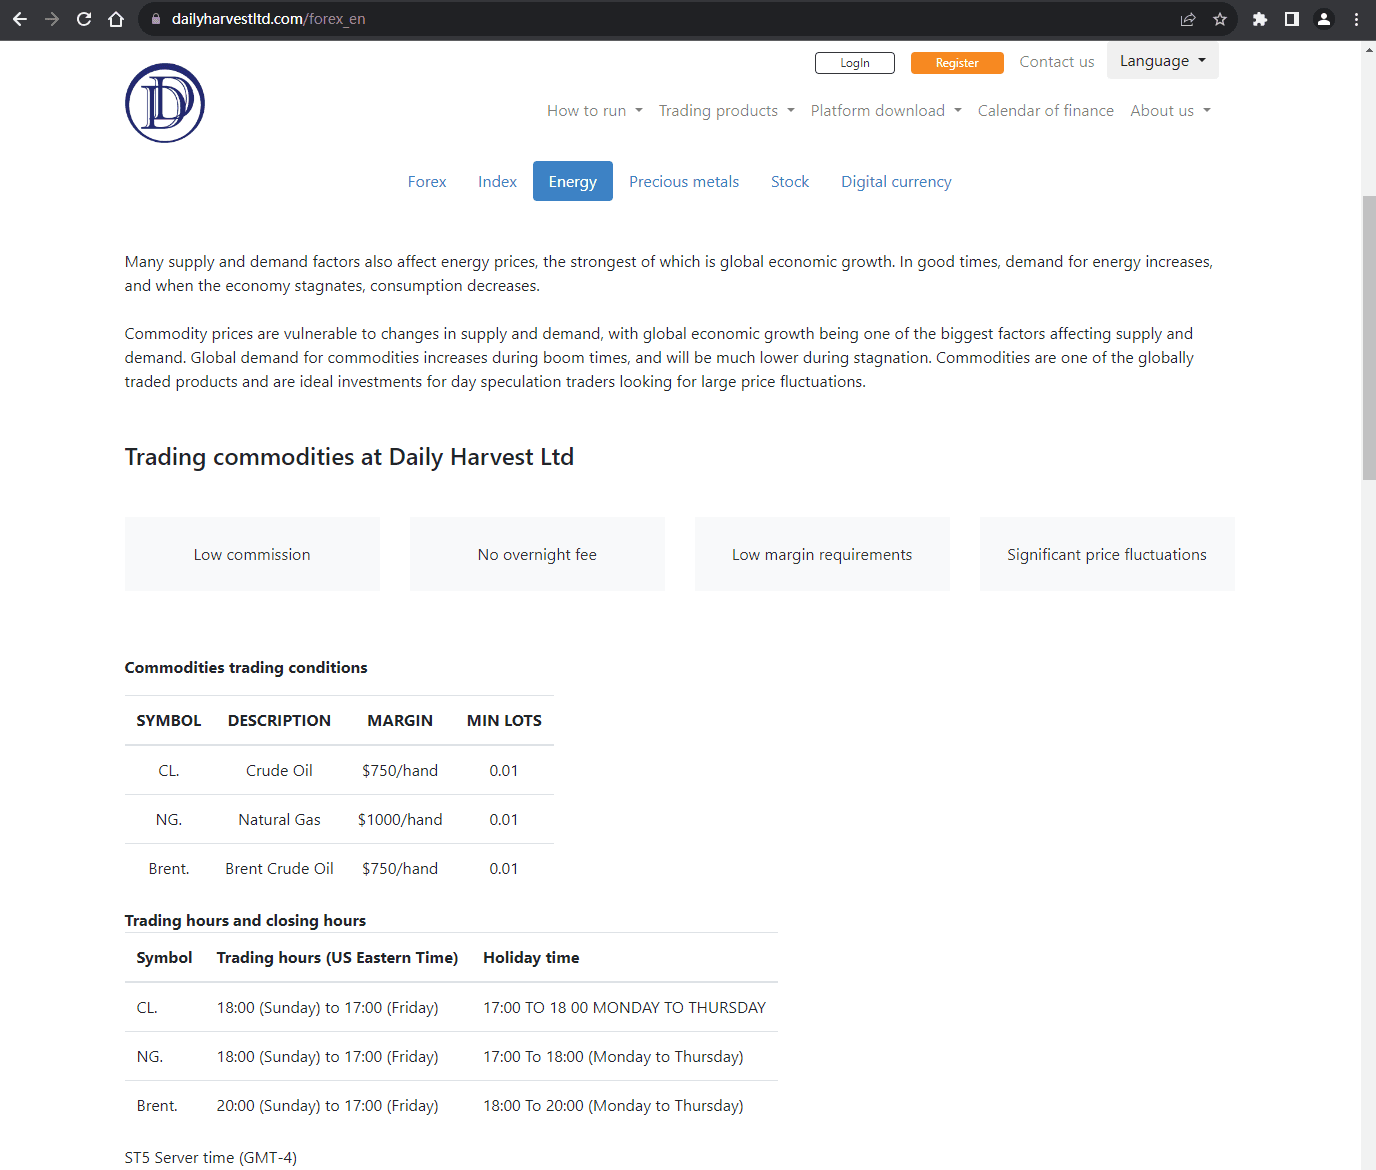Click the Trading hours (US Eastern Time) header
The image size is (1376, 1170).
337,958
